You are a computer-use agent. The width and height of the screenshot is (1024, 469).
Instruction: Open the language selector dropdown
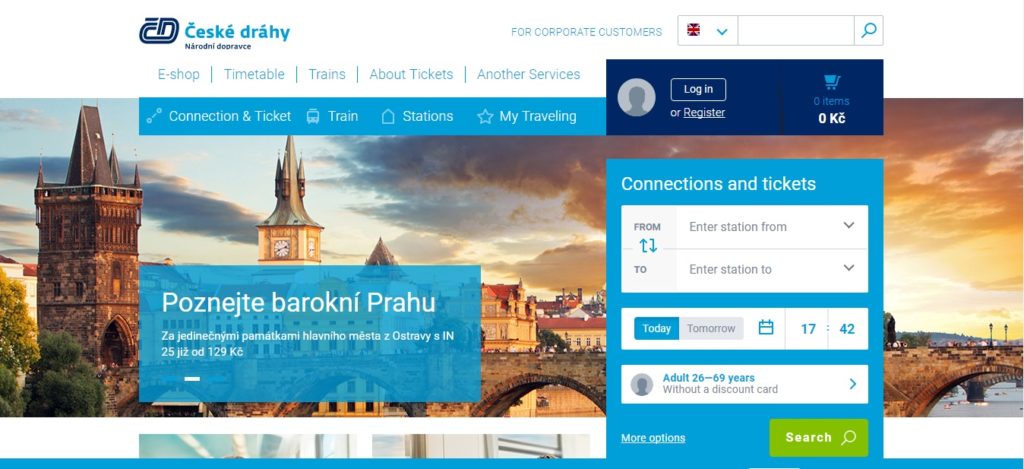pyautogui.click(x=708, y=31)
